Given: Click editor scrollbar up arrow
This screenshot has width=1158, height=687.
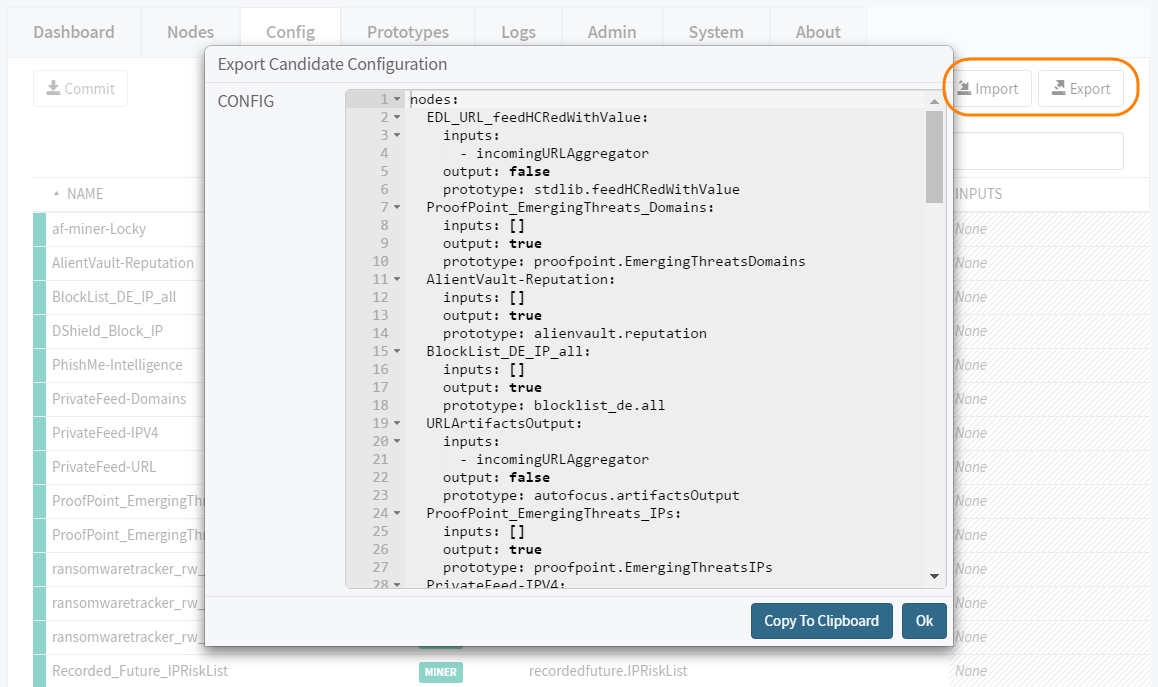Looking at the screenshot, I should pos(934,101).
